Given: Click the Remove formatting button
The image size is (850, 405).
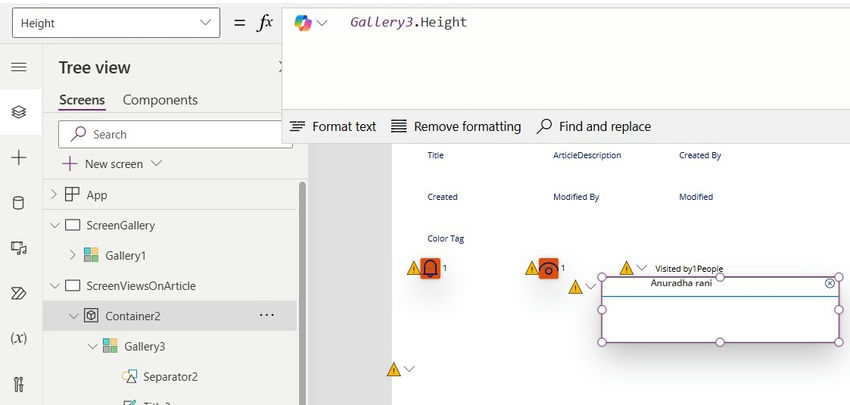Looking at the screenshot, I should 456,126.
